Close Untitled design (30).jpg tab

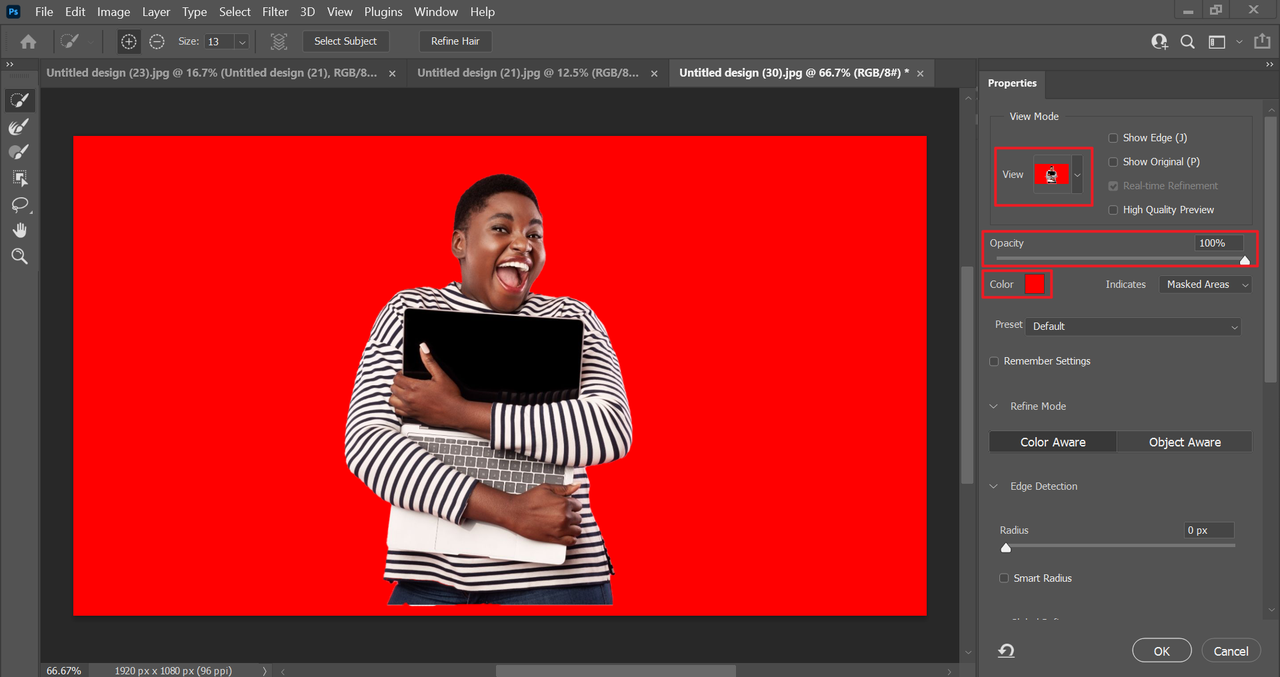pos(920,73)
